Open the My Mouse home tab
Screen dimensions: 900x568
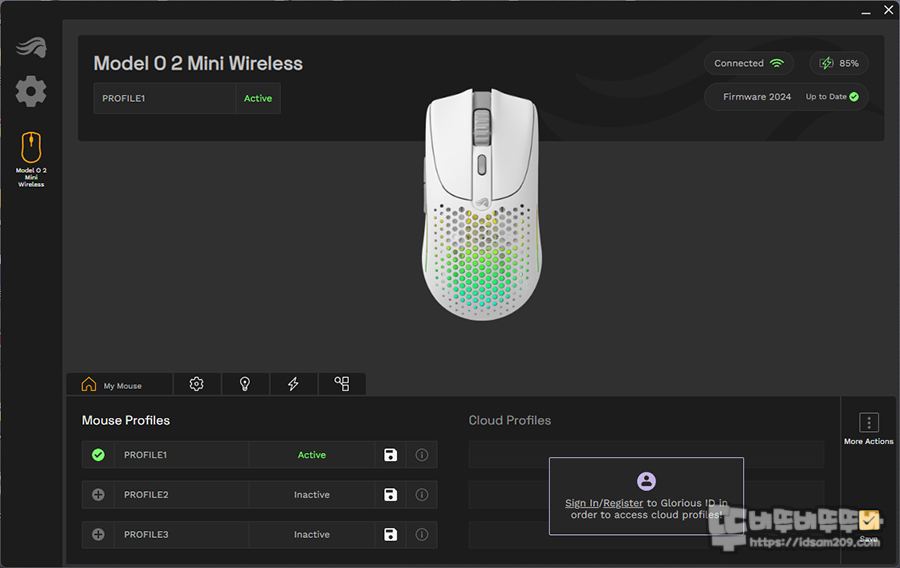(x=119, y=384)
